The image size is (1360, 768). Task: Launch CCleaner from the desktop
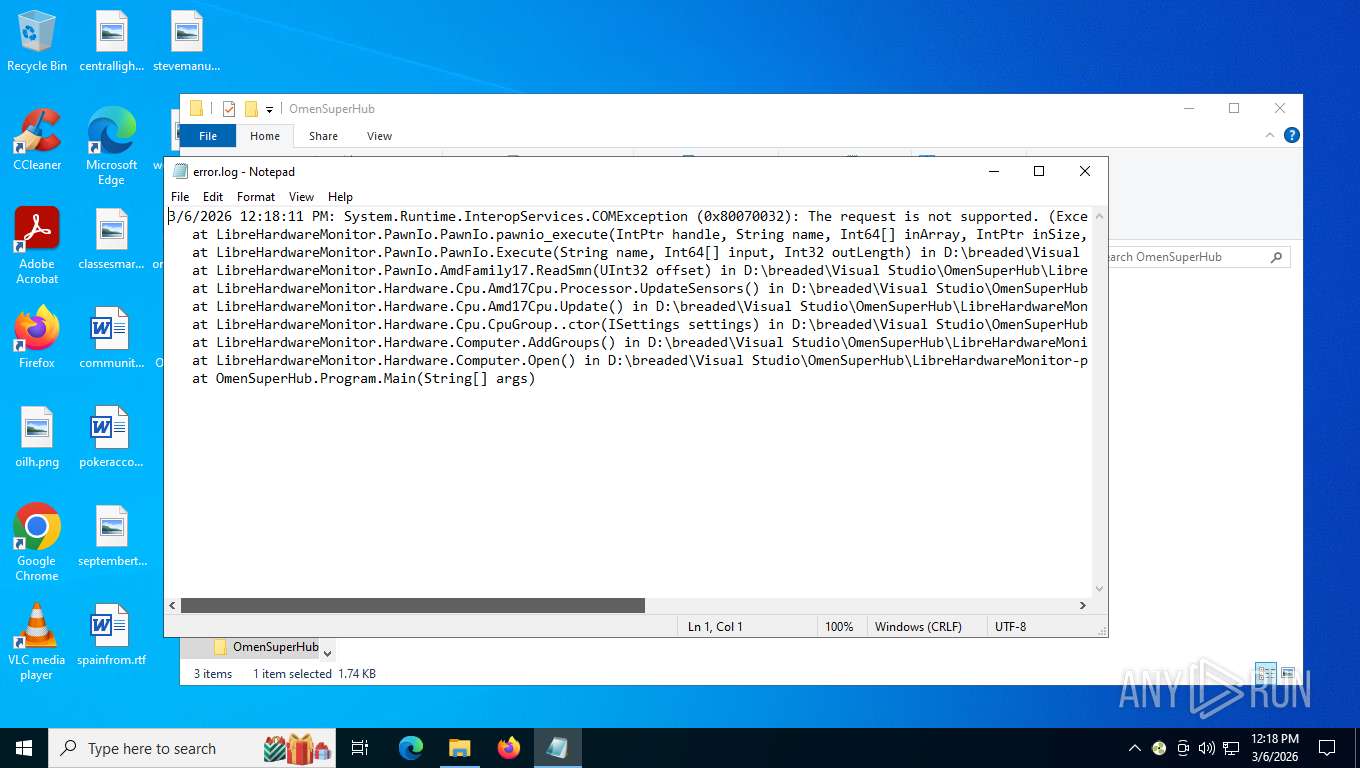pos(37,140)
